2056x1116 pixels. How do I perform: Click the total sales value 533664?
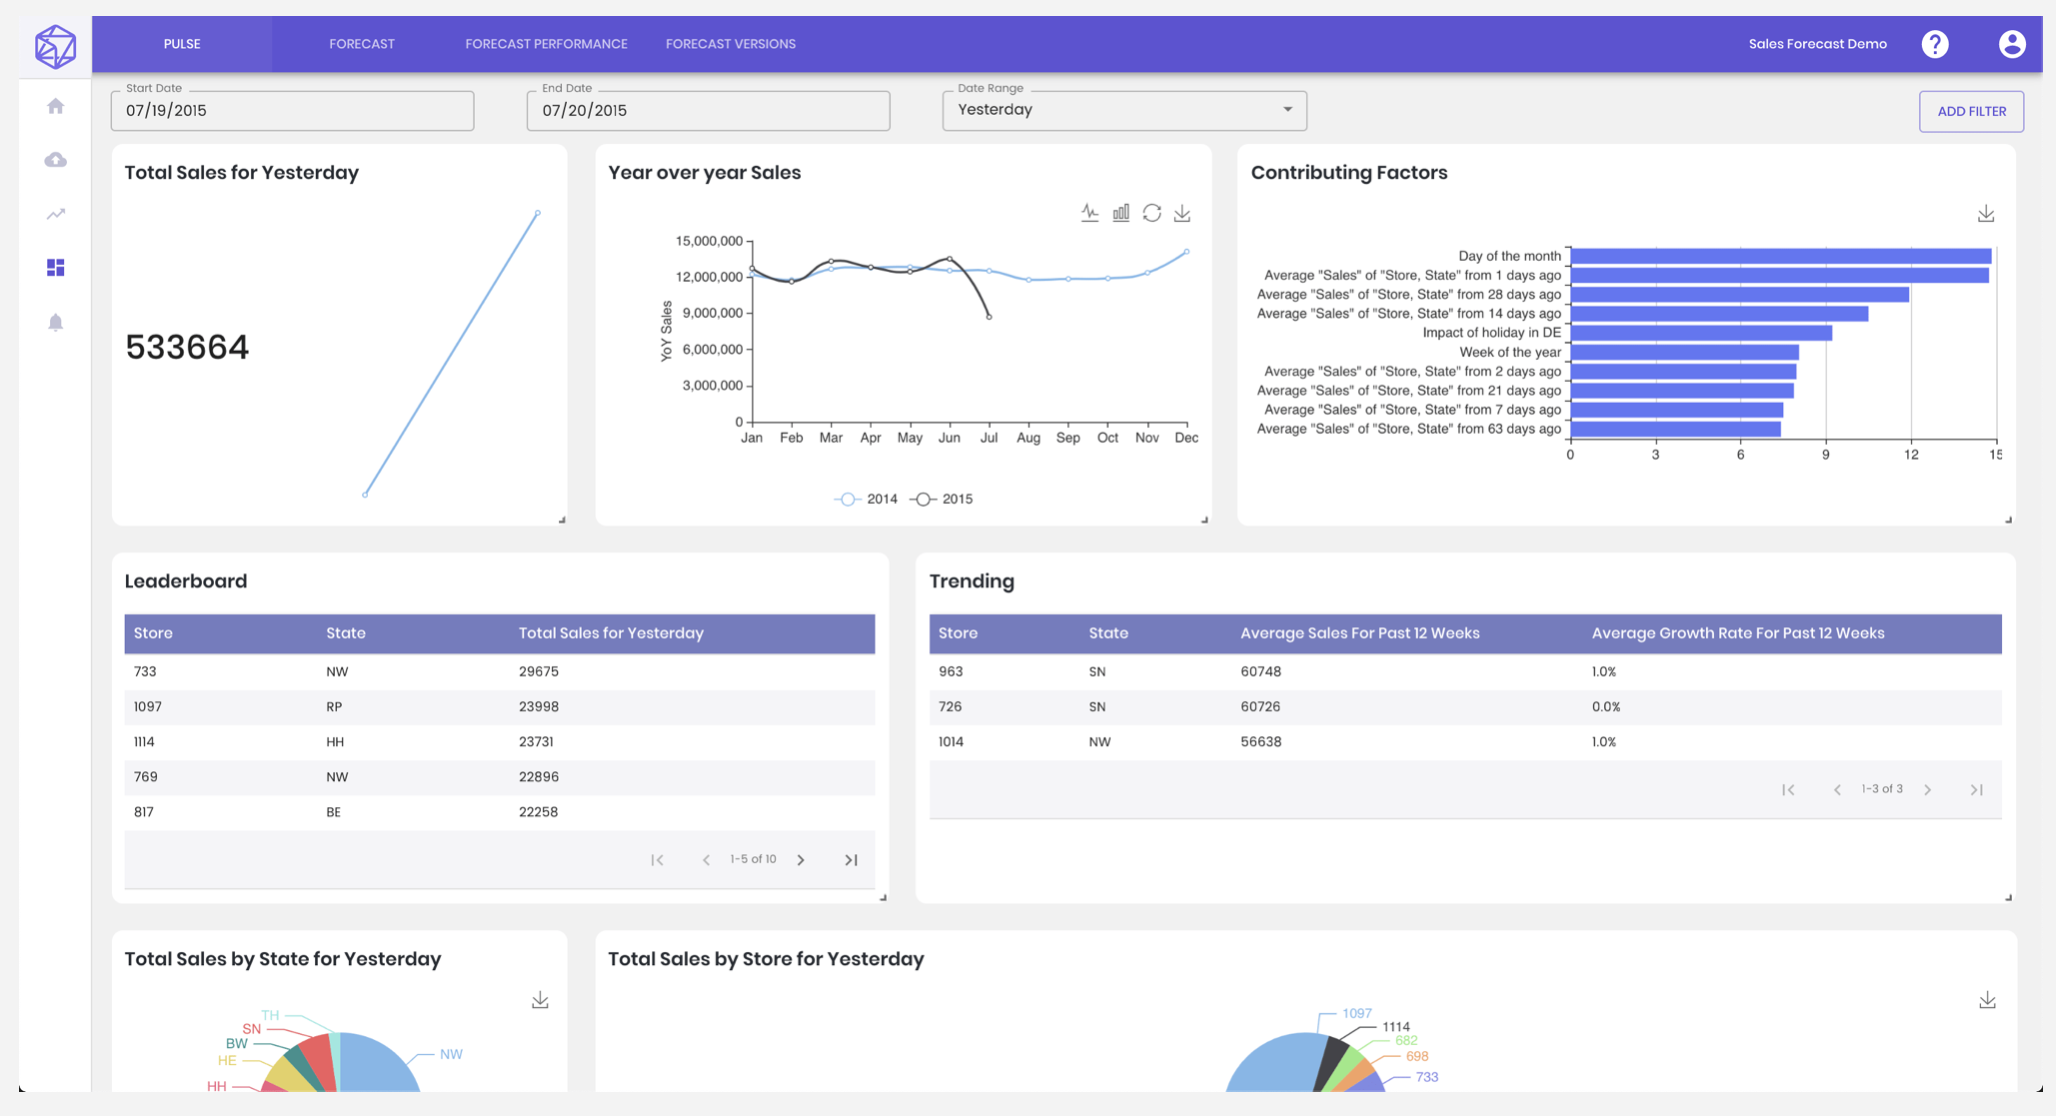point(187,347)
